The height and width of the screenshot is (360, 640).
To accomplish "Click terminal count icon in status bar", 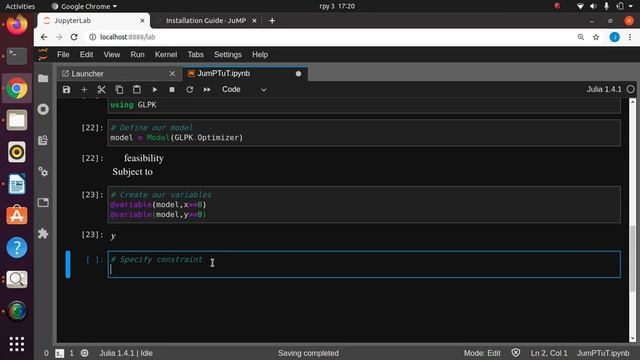I will click(60, 353).
